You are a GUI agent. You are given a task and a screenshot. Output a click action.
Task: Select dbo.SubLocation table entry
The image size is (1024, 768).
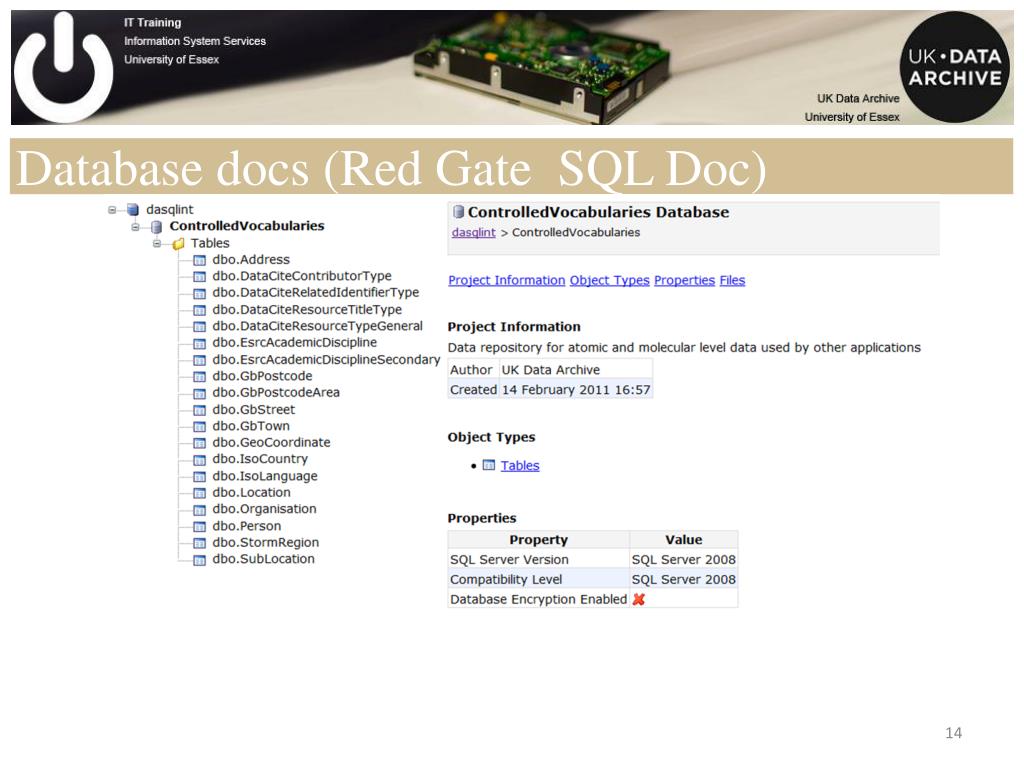pos(263,559)
